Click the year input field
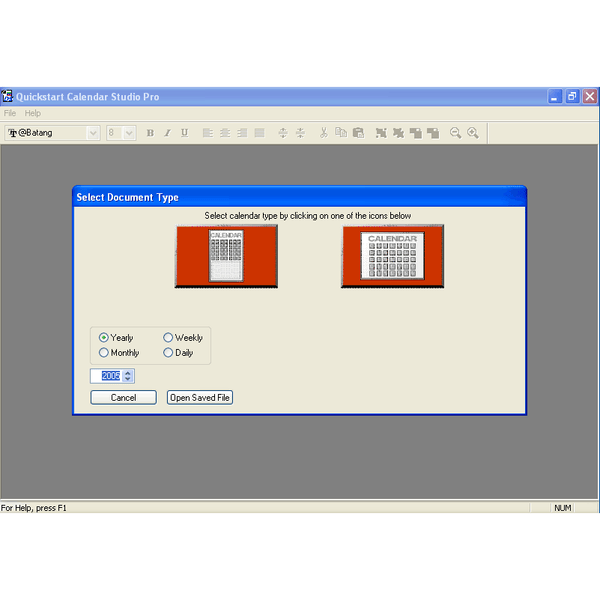 click(107, 376)
